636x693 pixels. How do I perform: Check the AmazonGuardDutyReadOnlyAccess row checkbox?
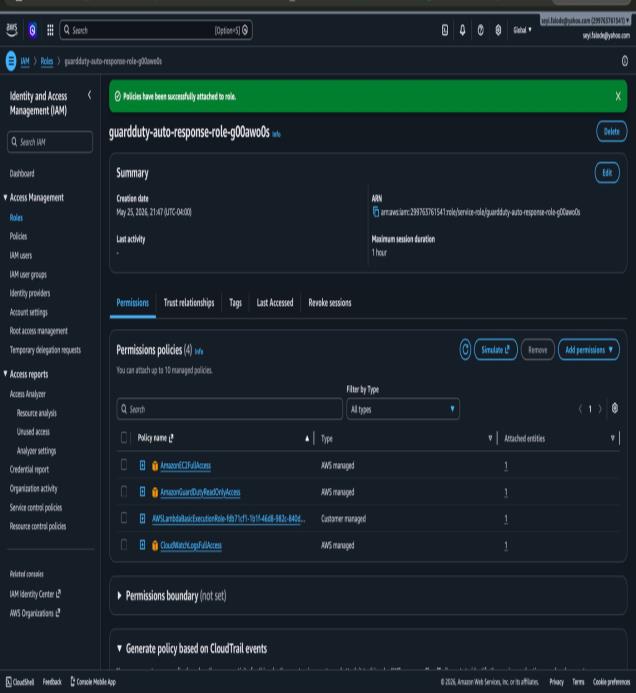[124, 491]
